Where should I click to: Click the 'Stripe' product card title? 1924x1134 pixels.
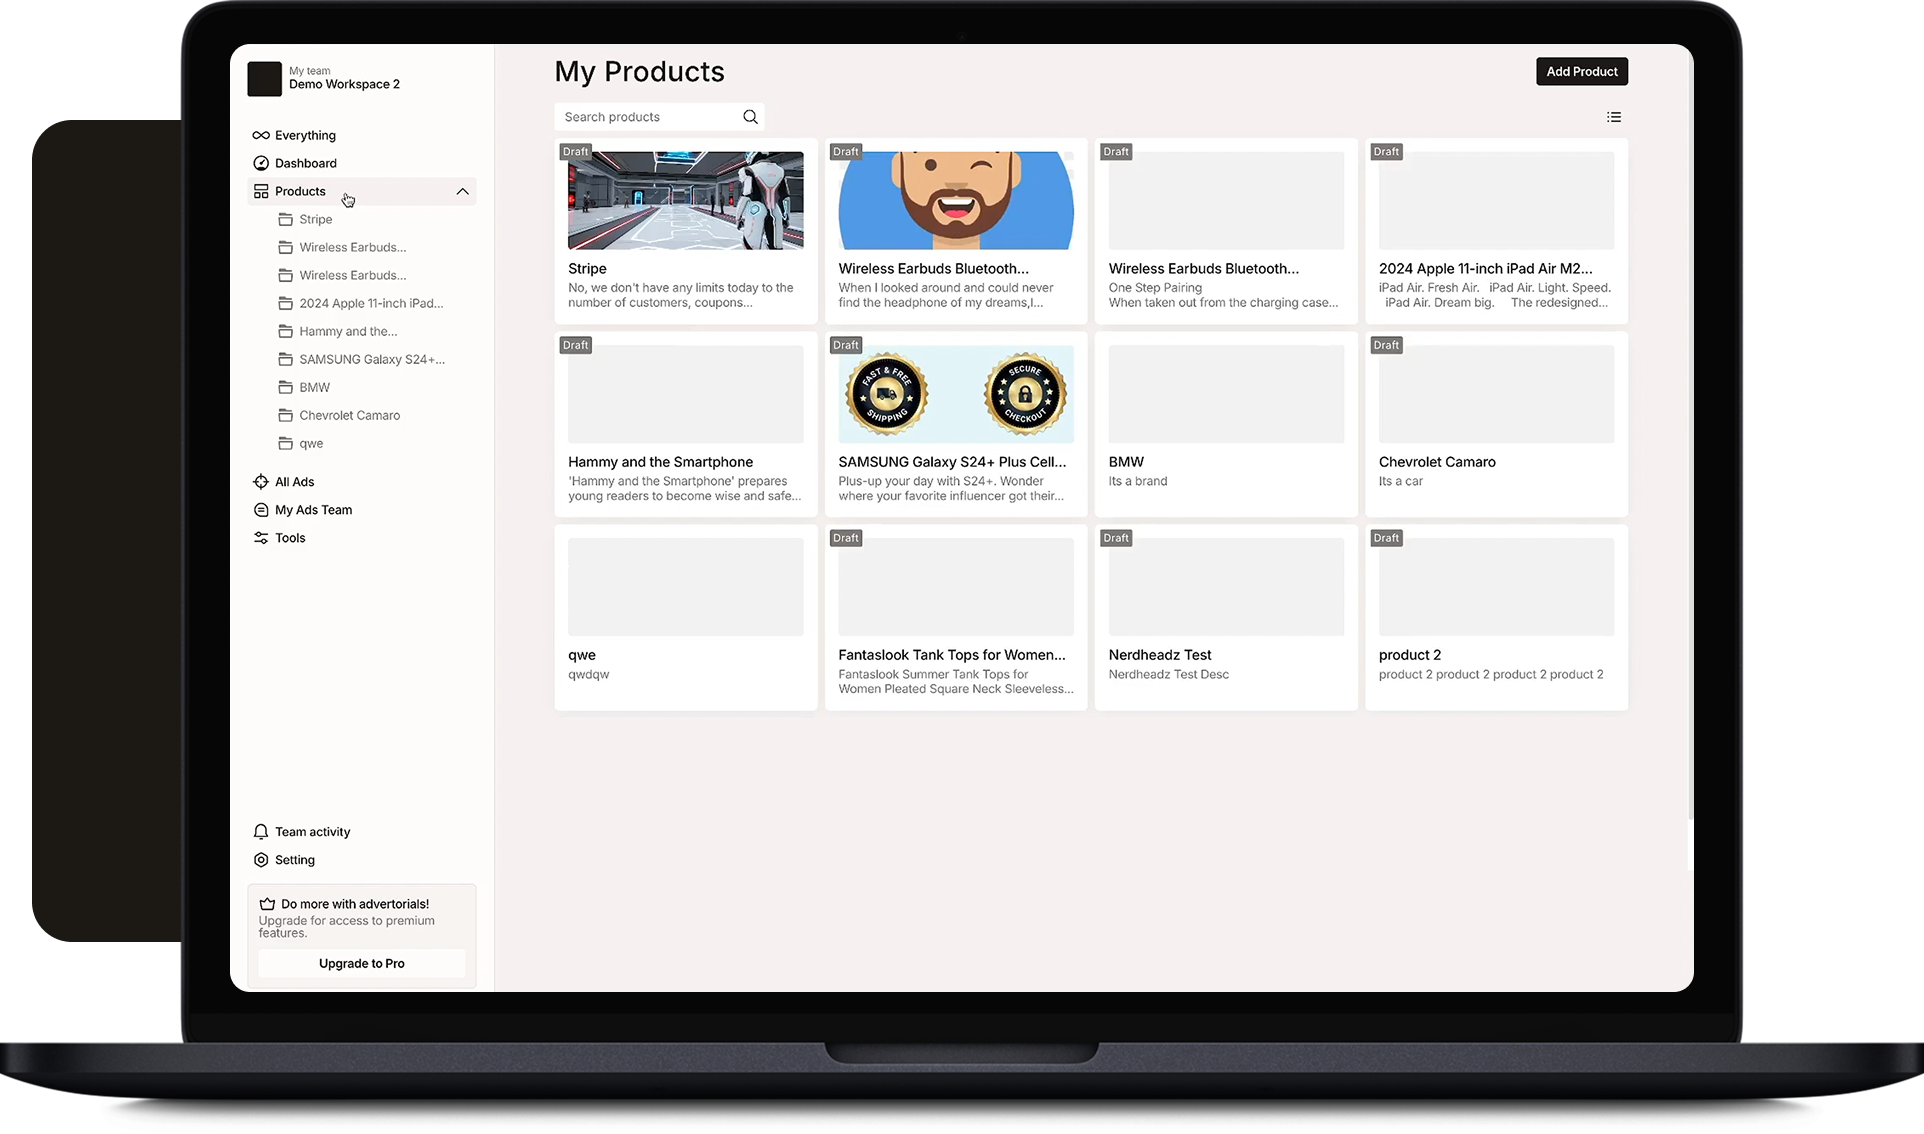pos(587,269)
